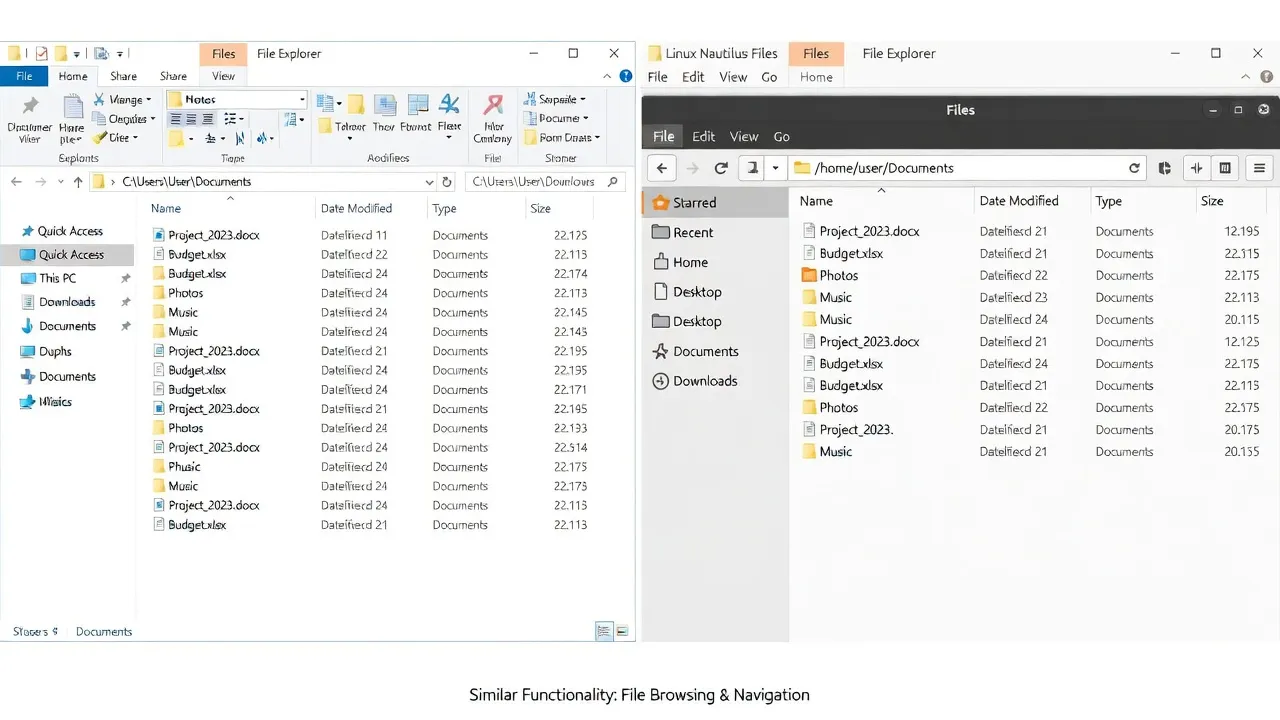The width and height of the screenshot is (1280, 720).
Task: Click search magnifier icon in File Explorer
Action: coord(613,182)
